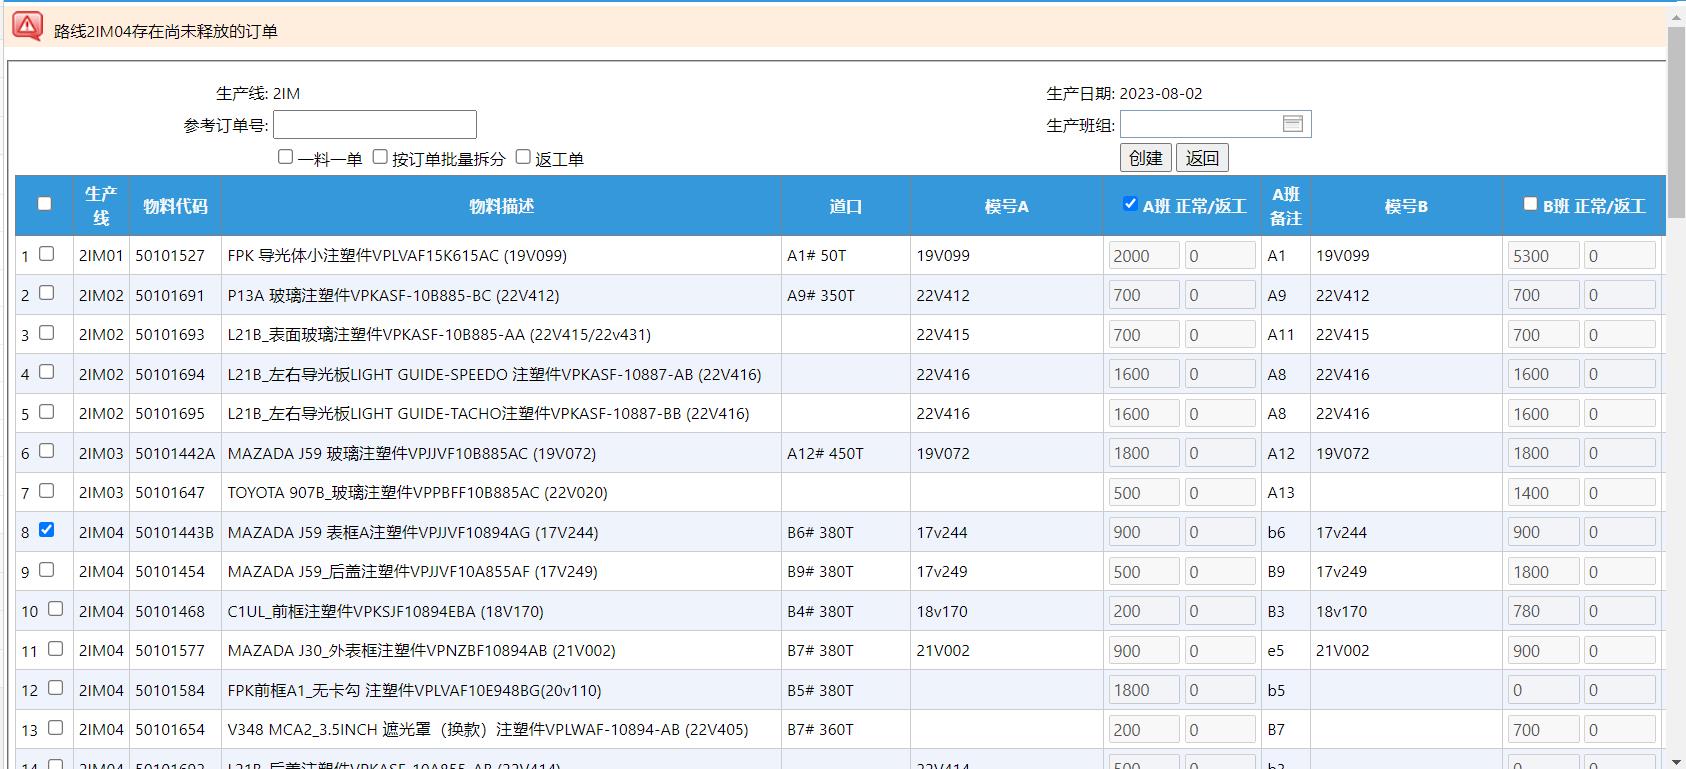The height and width of the screenshot is (769, 1686).
Task: Open the calendar picker icon for 生产班组
Action: click(1293, 124)
